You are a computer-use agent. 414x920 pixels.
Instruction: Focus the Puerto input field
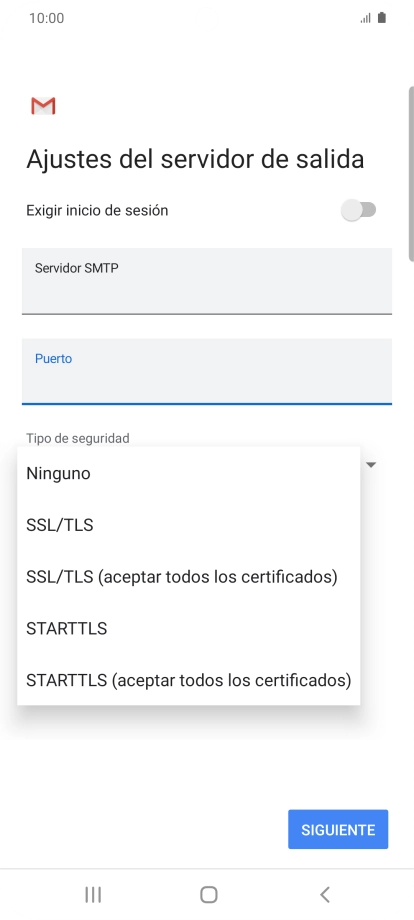tap(207, 371)
